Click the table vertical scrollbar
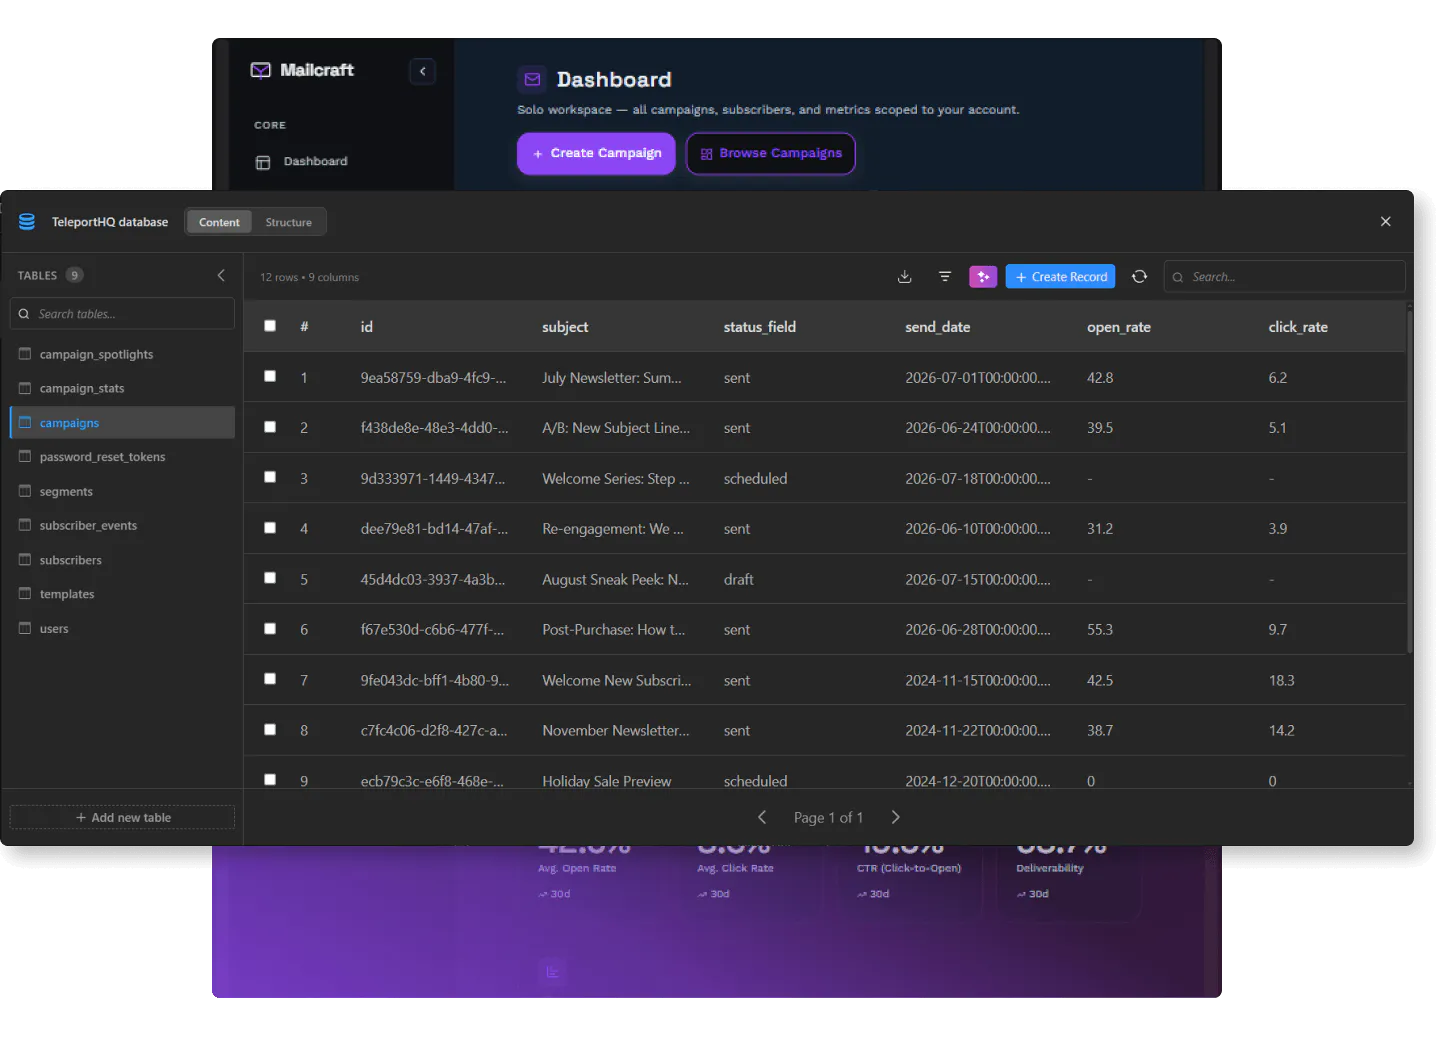1436x1038 pixels. [1409, 480]
